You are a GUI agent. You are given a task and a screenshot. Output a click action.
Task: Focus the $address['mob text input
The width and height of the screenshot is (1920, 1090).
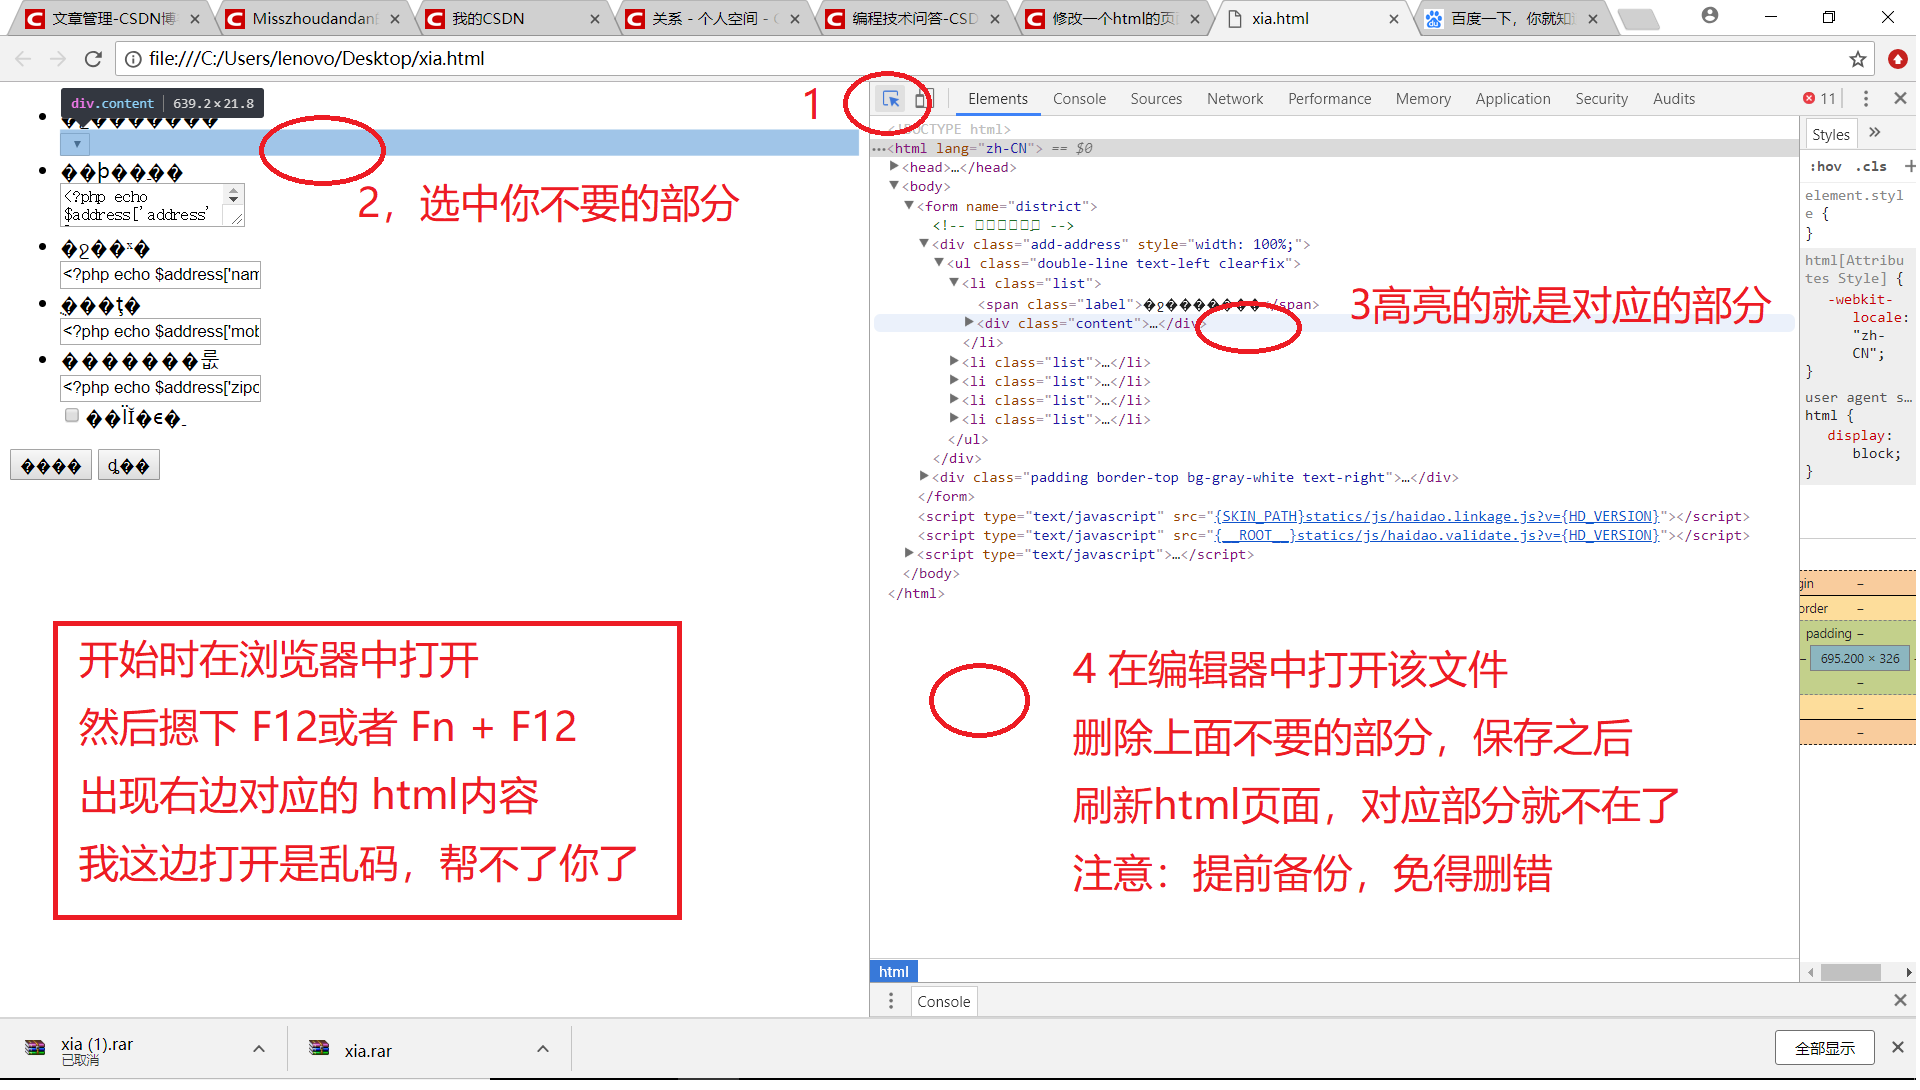(161, 331)
